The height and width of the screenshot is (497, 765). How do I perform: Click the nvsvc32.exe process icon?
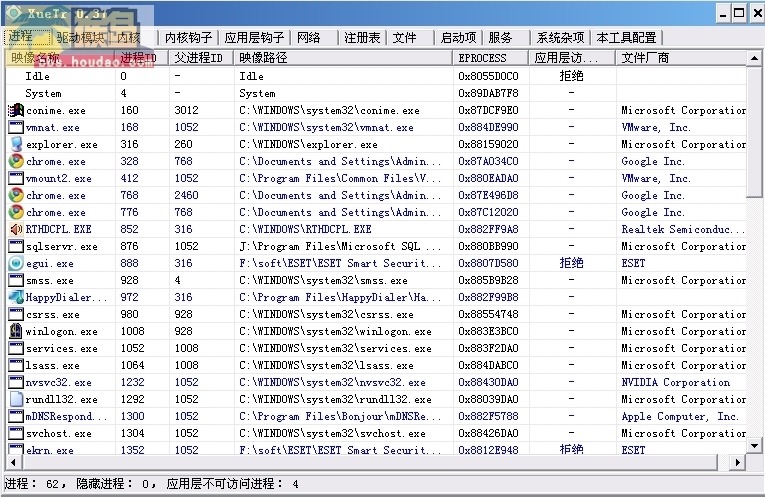pos(16,382)
